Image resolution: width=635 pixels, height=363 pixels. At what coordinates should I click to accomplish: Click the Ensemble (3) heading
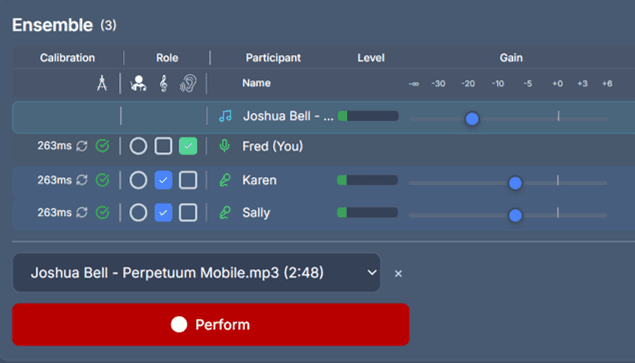pyautogui.click(x=64, y=25)
